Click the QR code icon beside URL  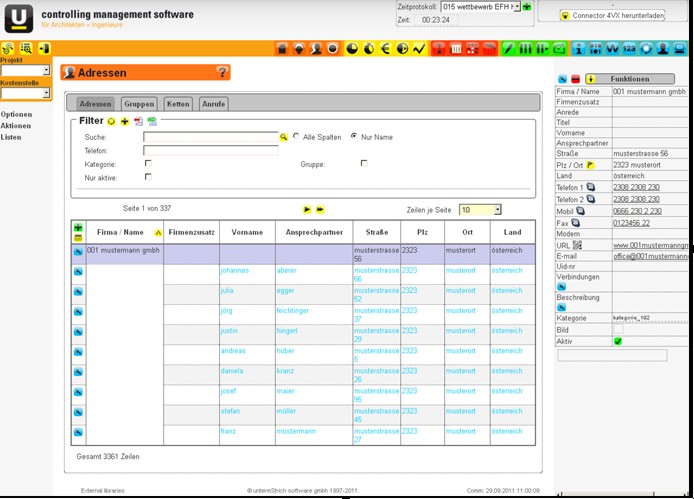point(577,245)
